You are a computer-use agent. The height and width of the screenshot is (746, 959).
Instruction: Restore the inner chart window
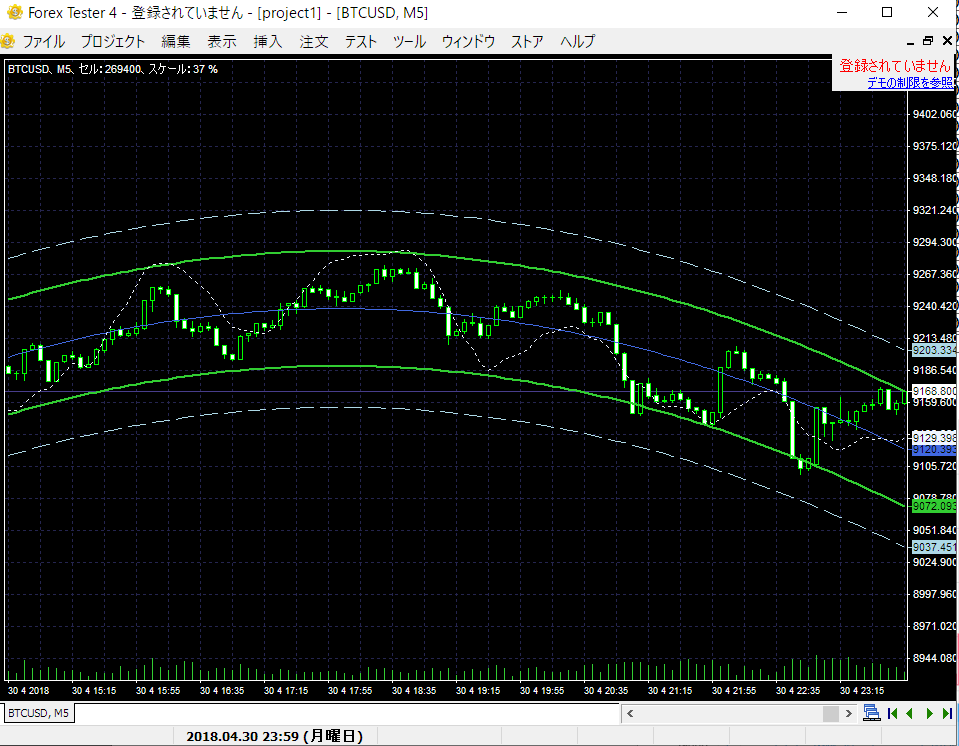click(x=928, y=41)
